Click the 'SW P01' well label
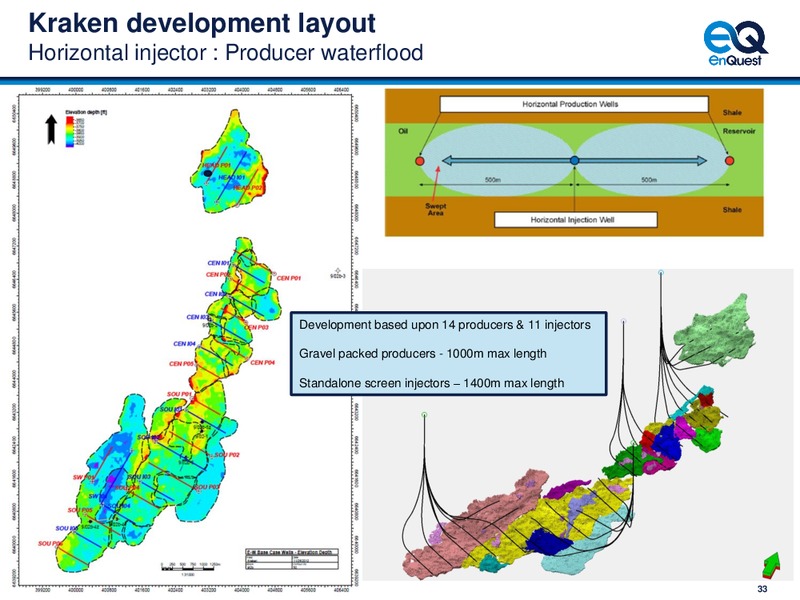 coord(84,478)
